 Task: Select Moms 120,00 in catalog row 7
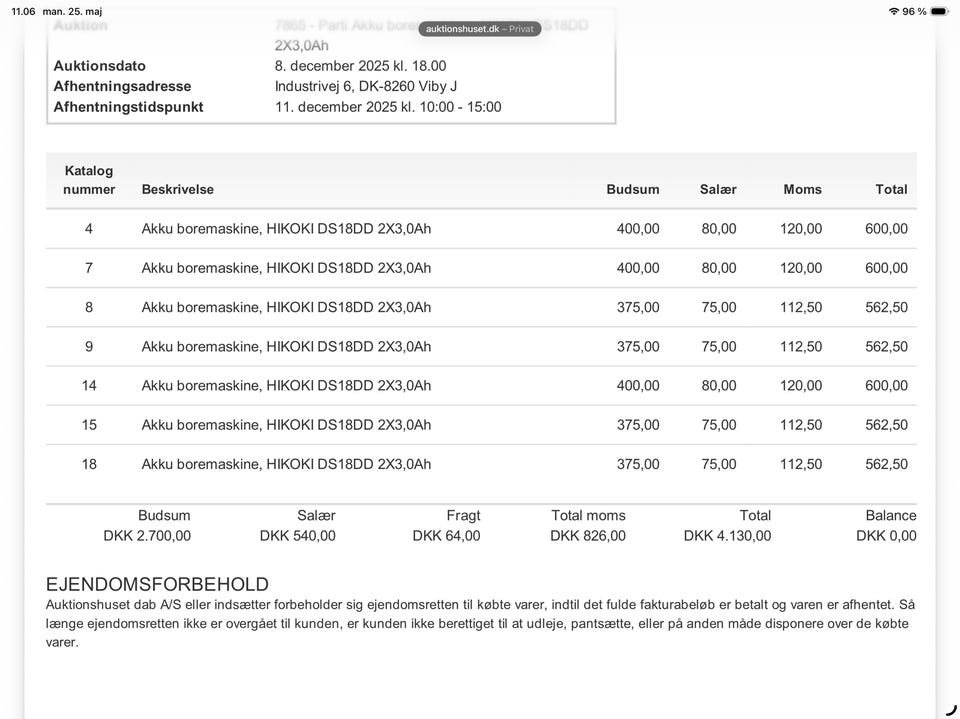801,268
